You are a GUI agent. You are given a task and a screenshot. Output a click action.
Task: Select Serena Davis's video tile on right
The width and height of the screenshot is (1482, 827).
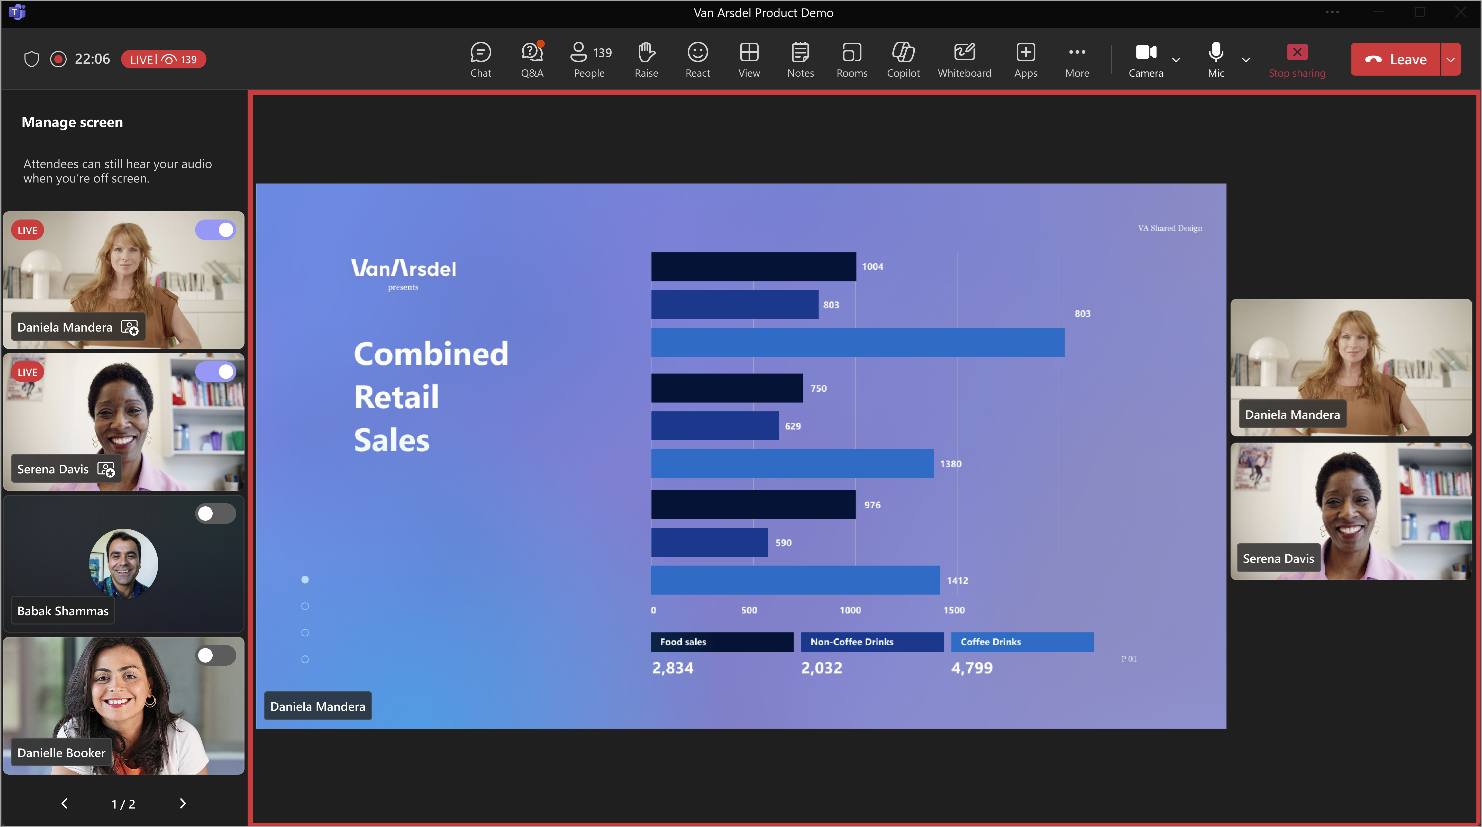coord(1351,511)
